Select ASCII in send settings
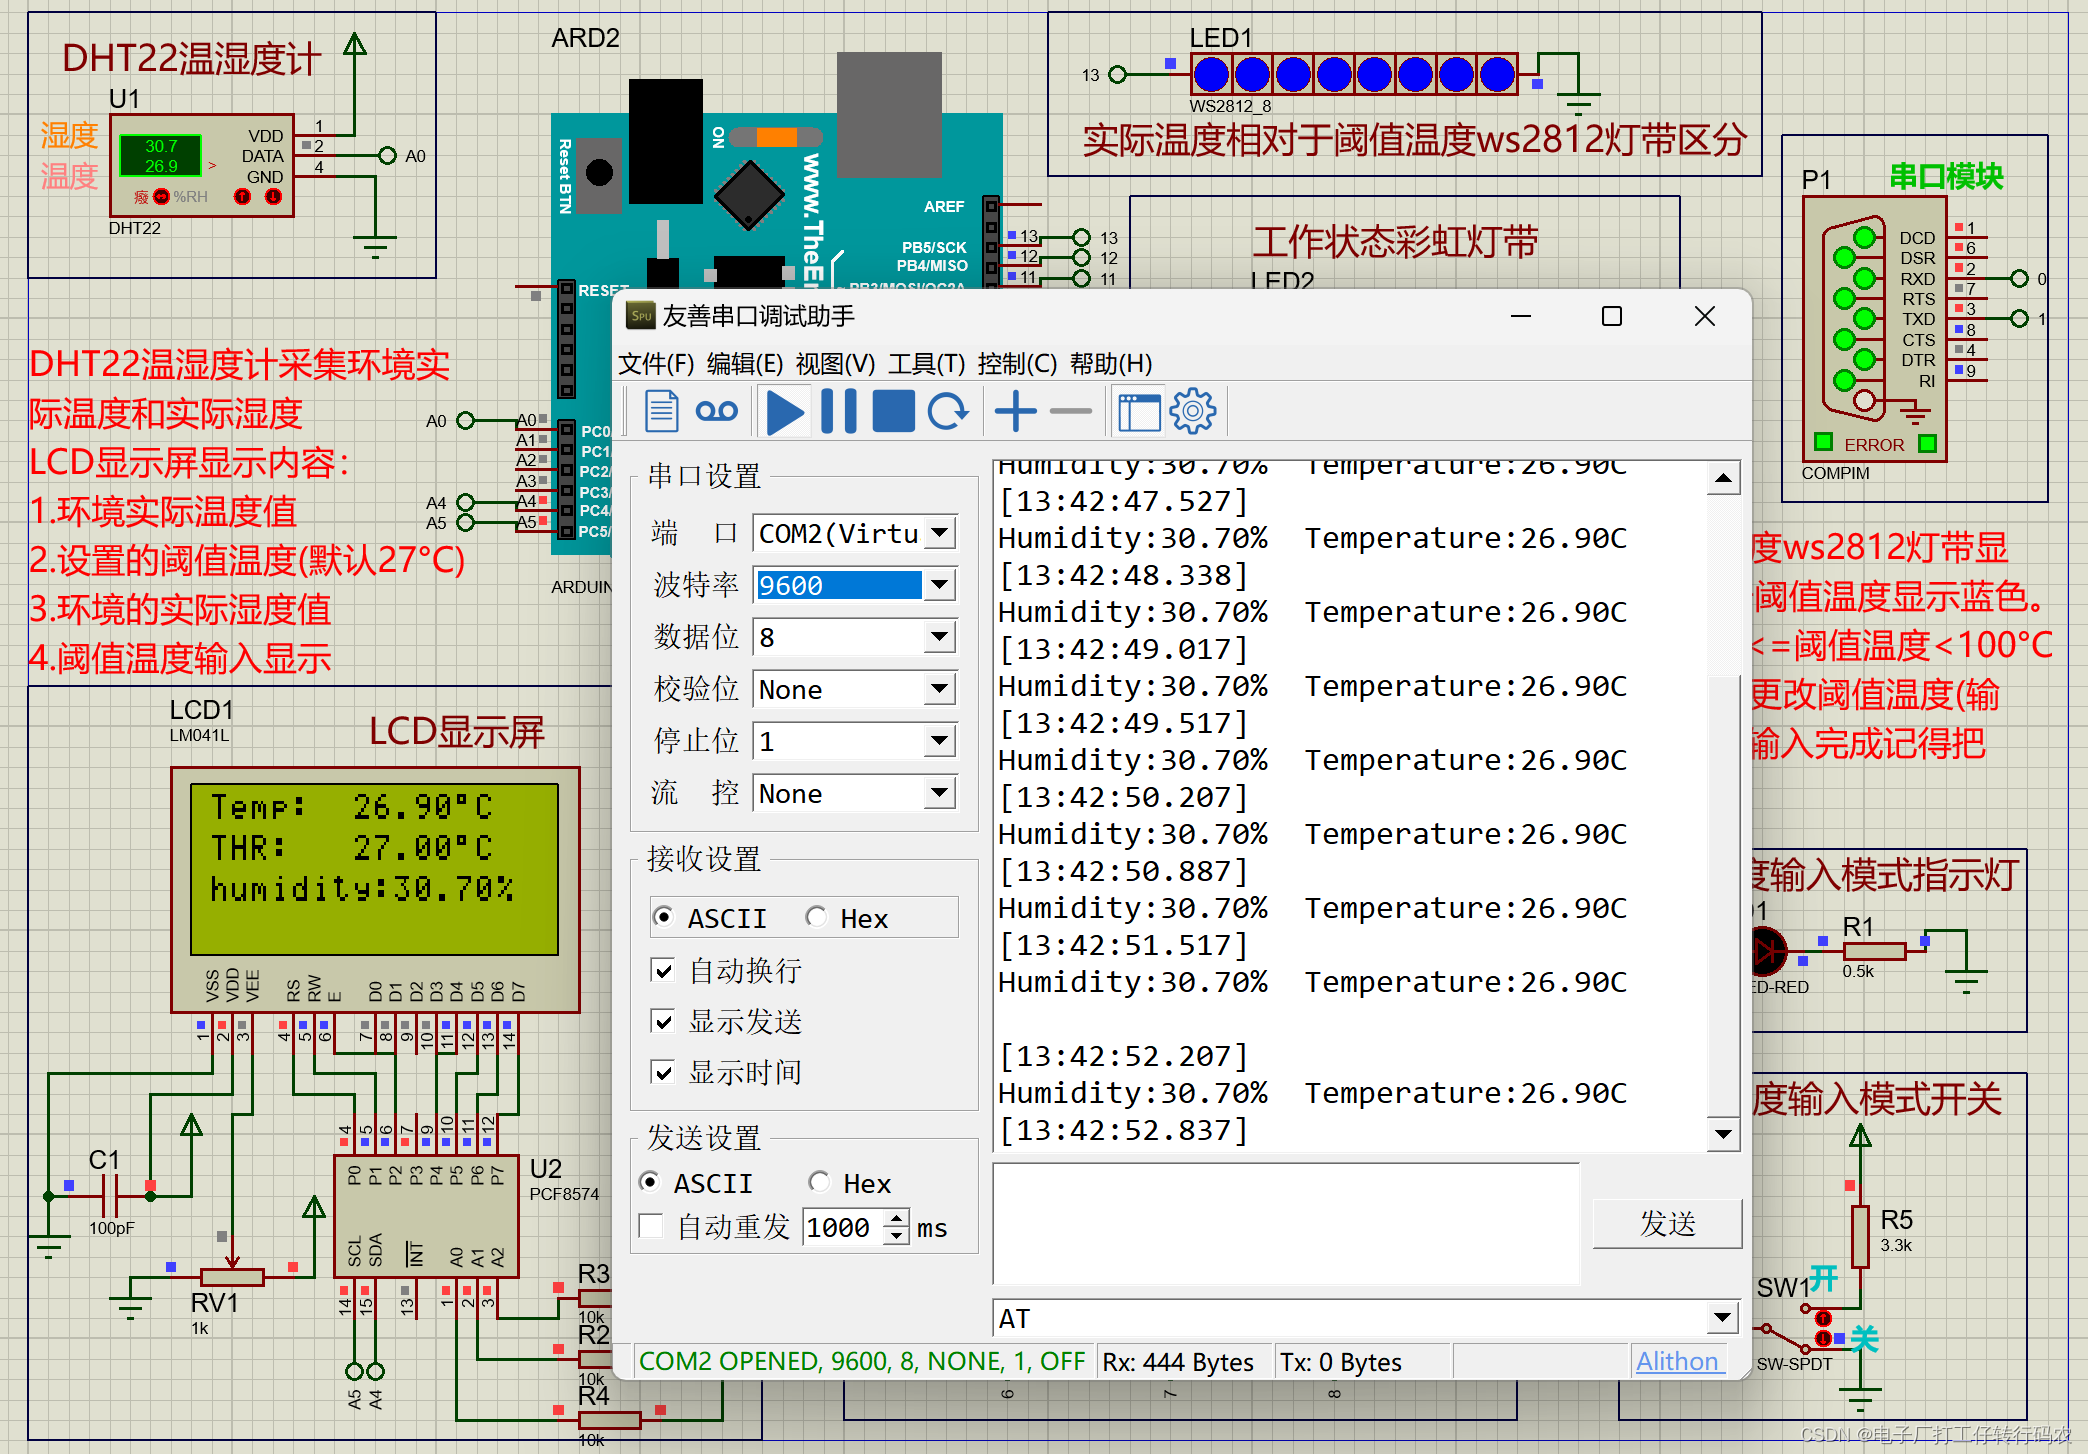Image resolution: width=2088 pixels, height=1454 pixels. [x=650, y=1183]
